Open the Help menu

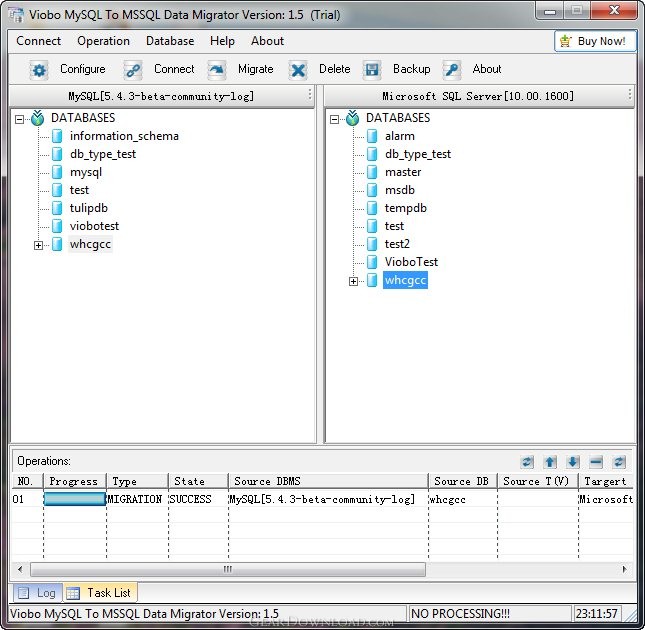point(222,41)
